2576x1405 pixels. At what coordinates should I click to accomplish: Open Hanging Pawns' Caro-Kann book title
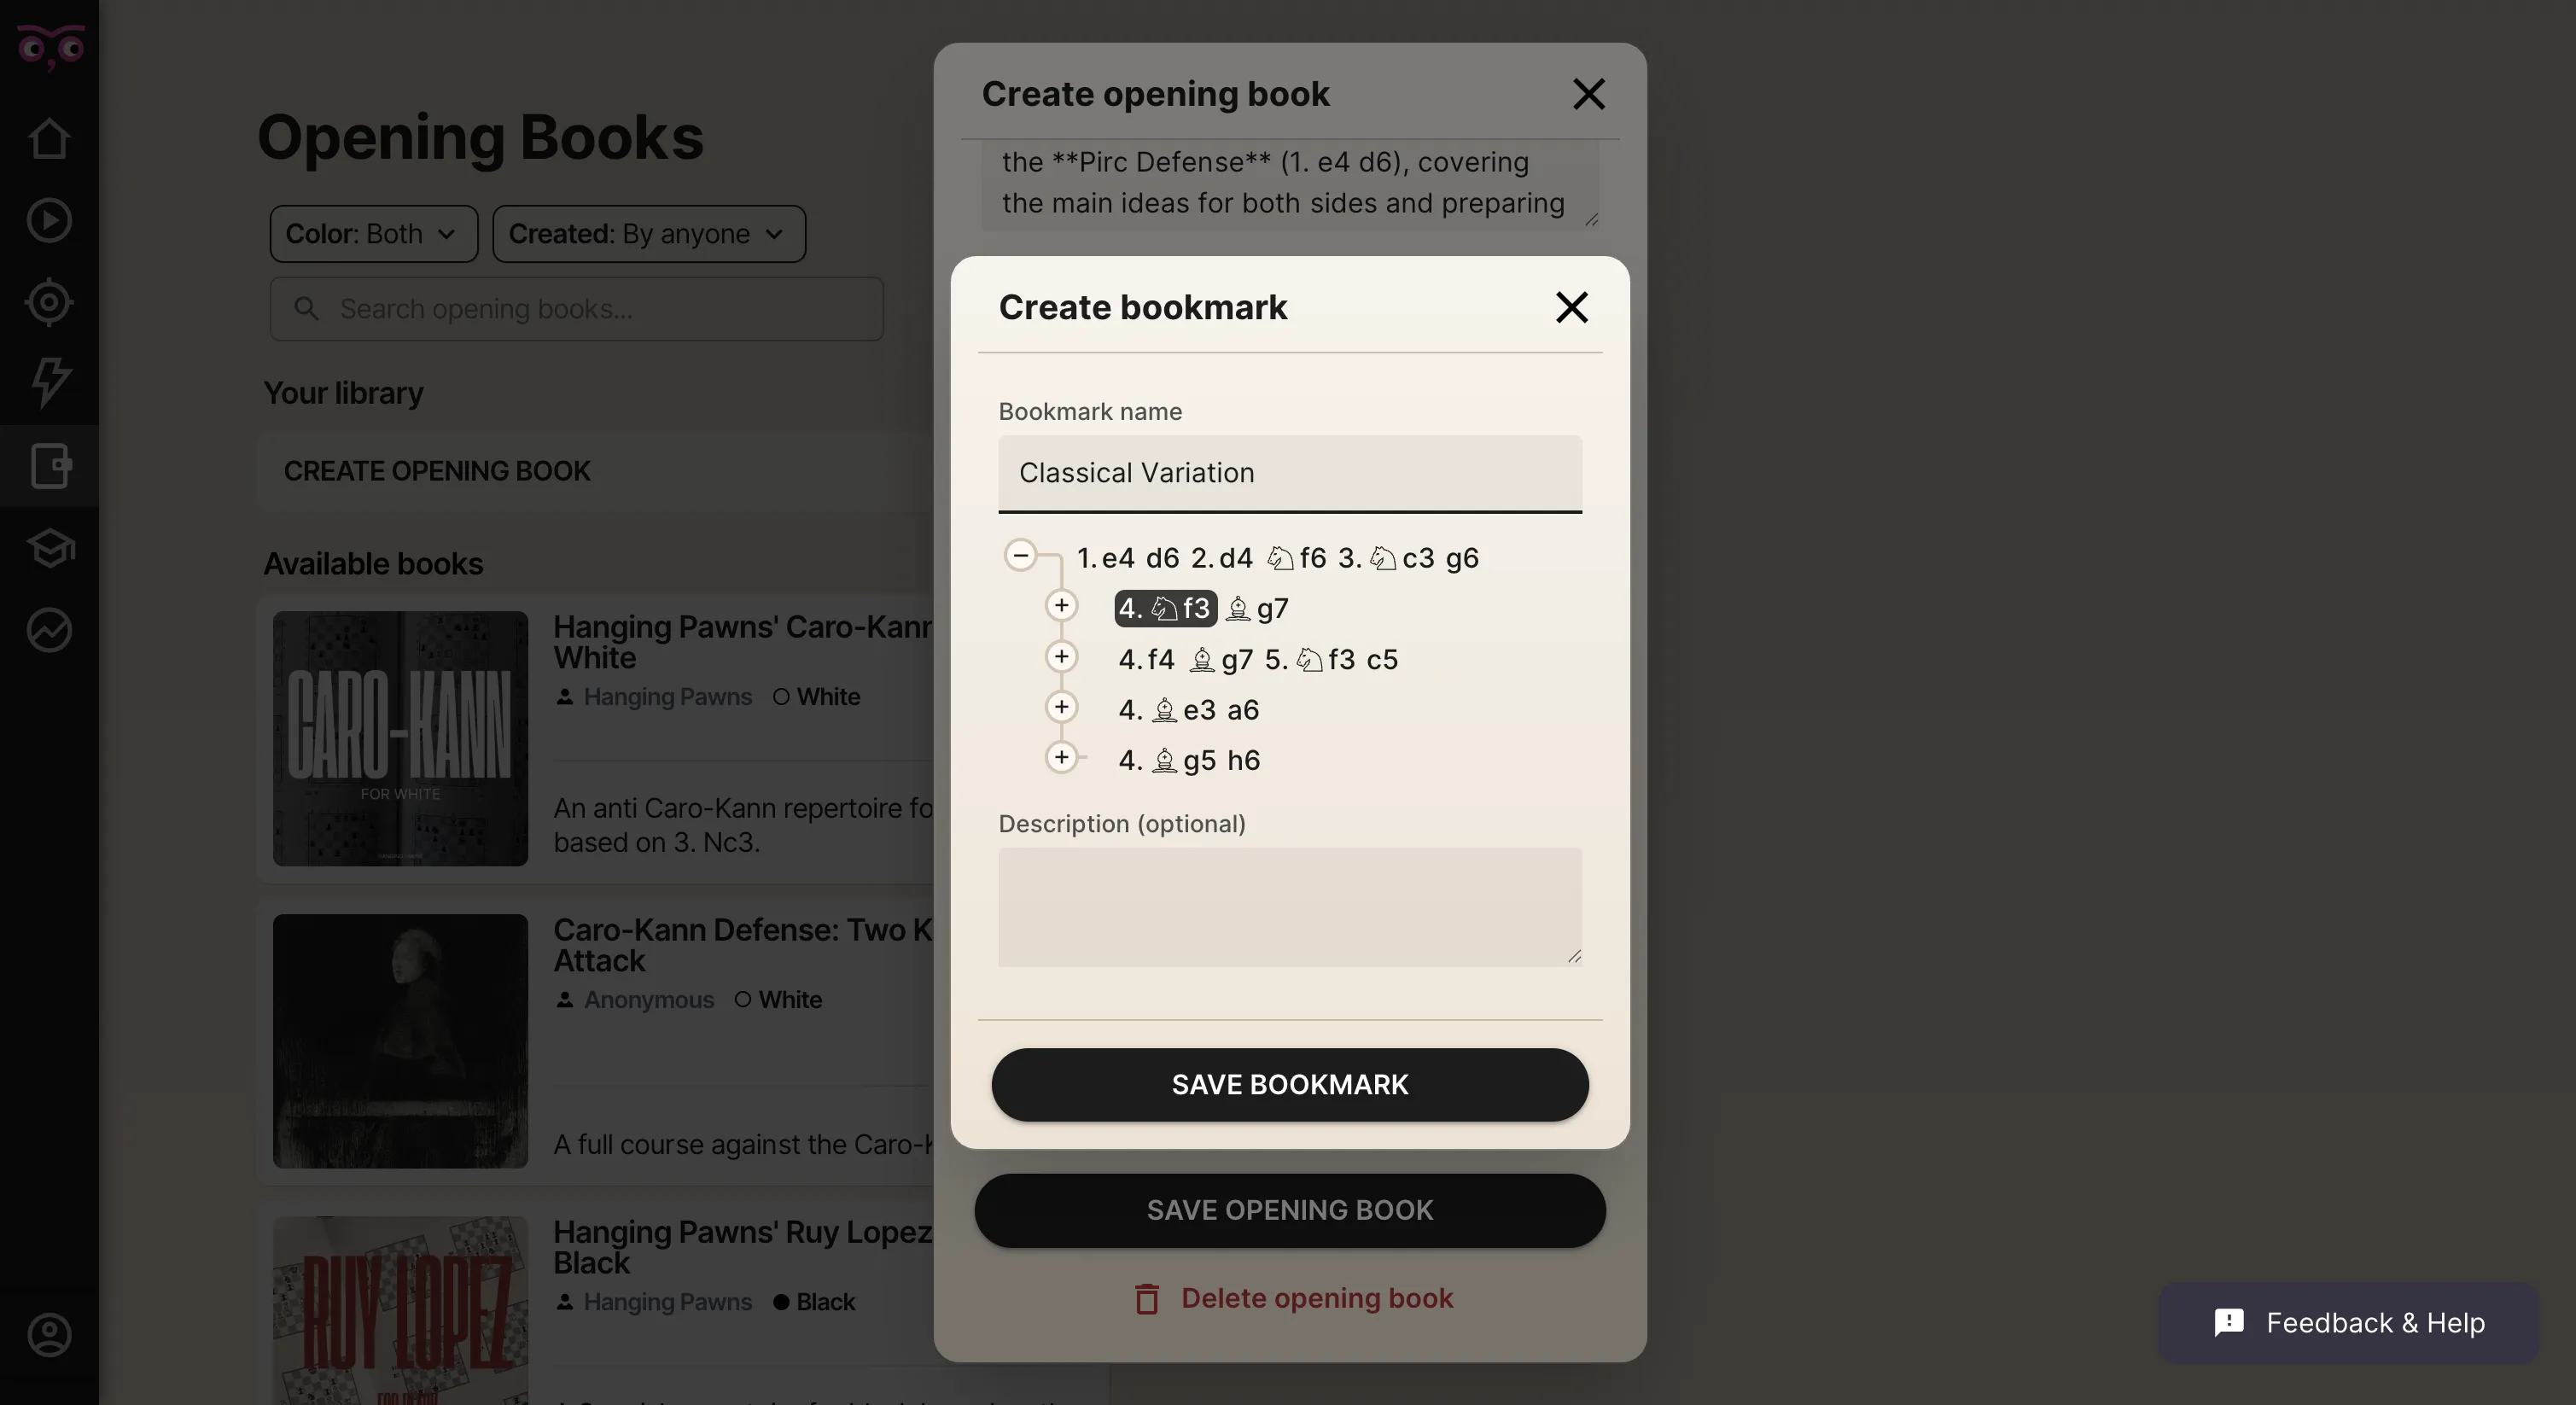coord(743,642)
